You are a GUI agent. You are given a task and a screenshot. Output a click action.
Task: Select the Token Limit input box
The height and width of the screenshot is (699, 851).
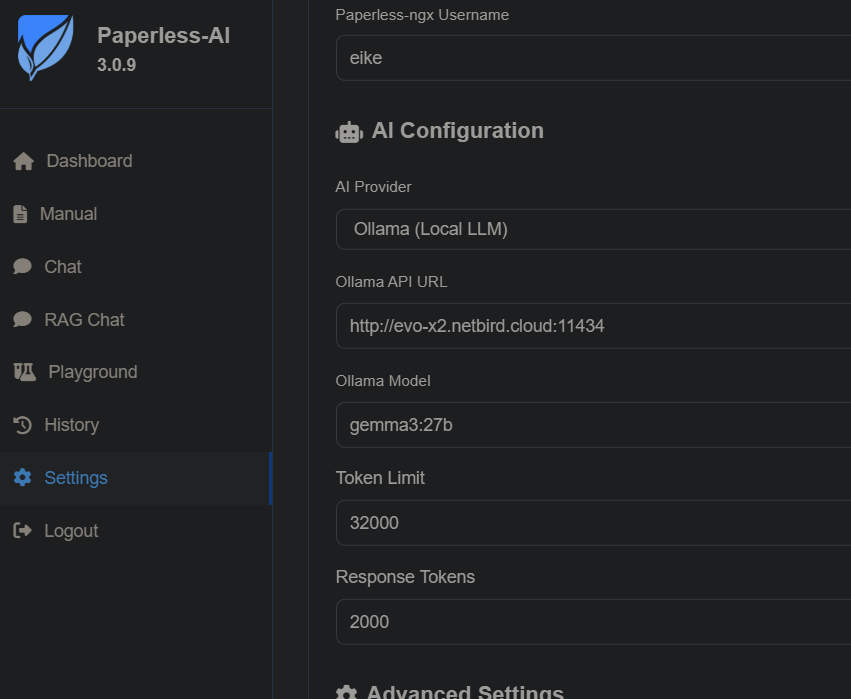coord(592,523)
